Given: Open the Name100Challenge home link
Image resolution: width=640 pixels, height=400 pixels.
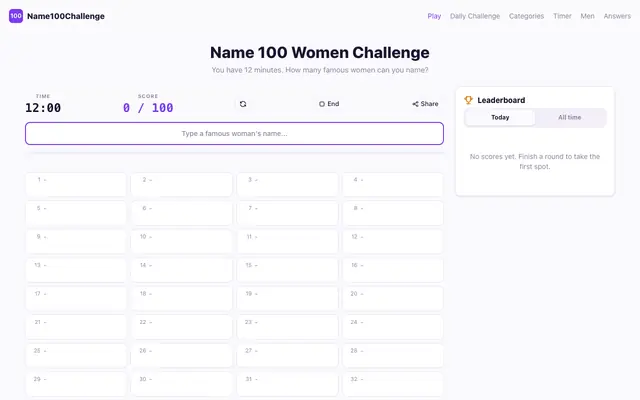Looking at the screenshot, I should point(57,16).
